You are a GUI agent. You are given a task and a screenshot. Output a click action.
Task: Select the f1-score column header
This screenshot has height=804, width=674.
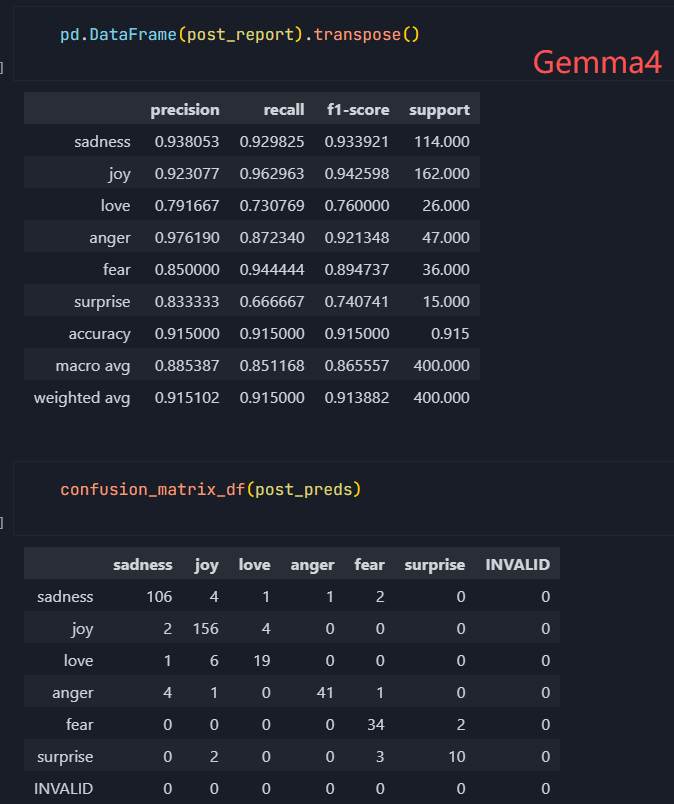[x=358, y=110]
